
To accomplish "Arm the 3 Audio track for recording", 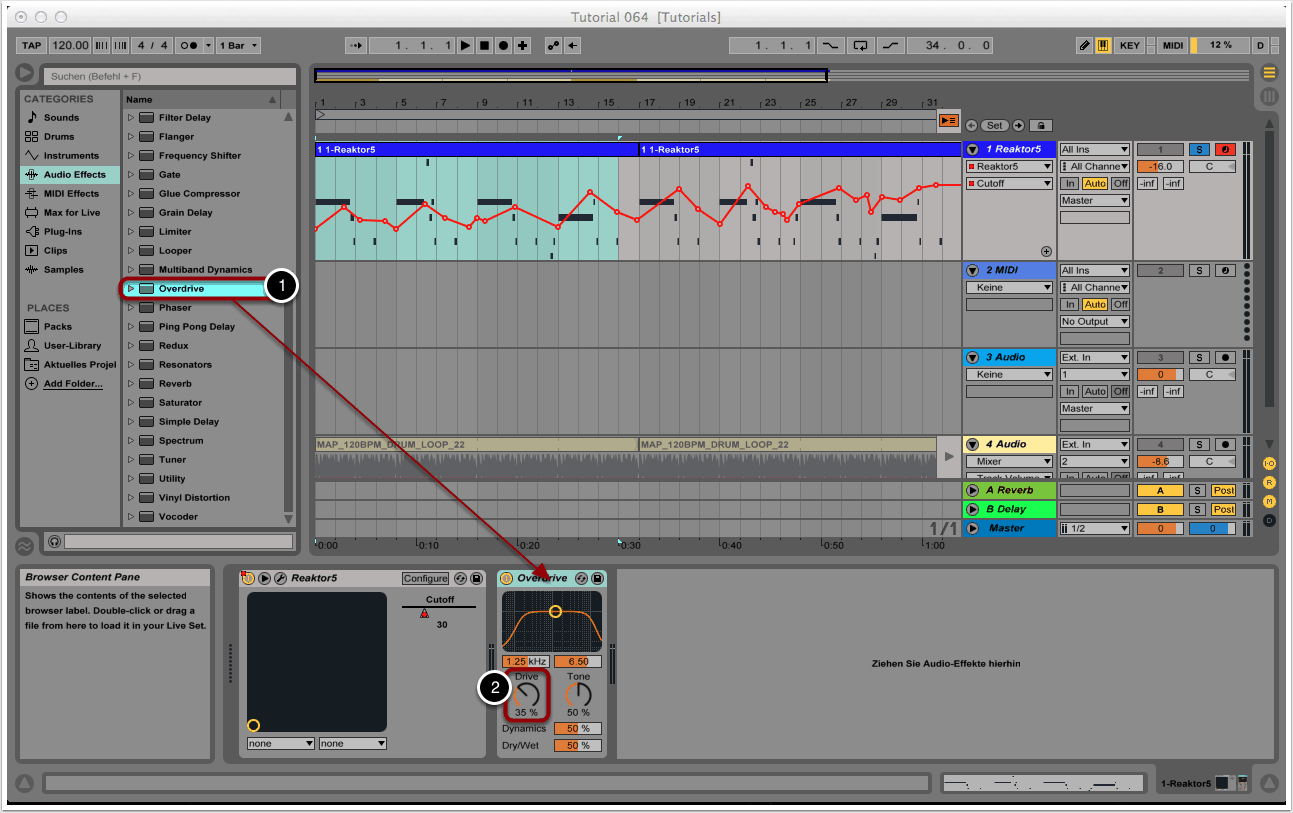I will coord(1224,357).
